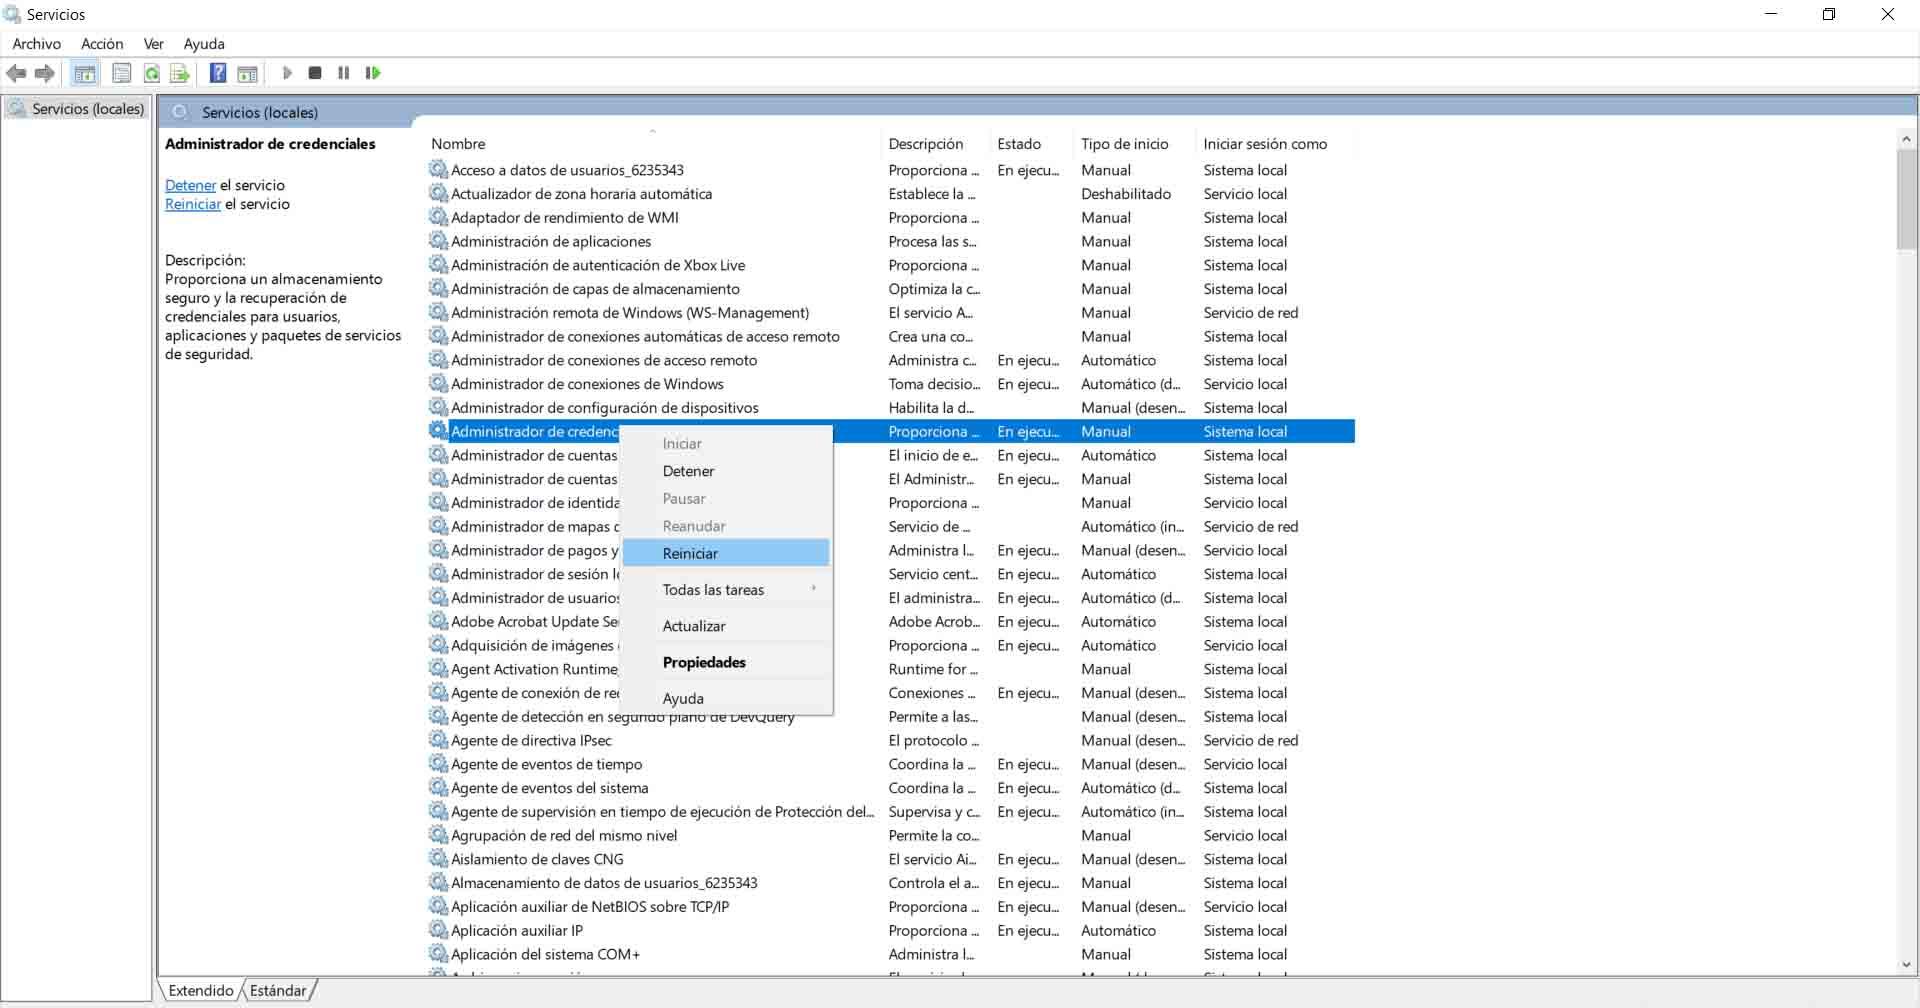
Task: Click the gear icon beside Administrador de conexiones de Windows
Action: [438, 383]
